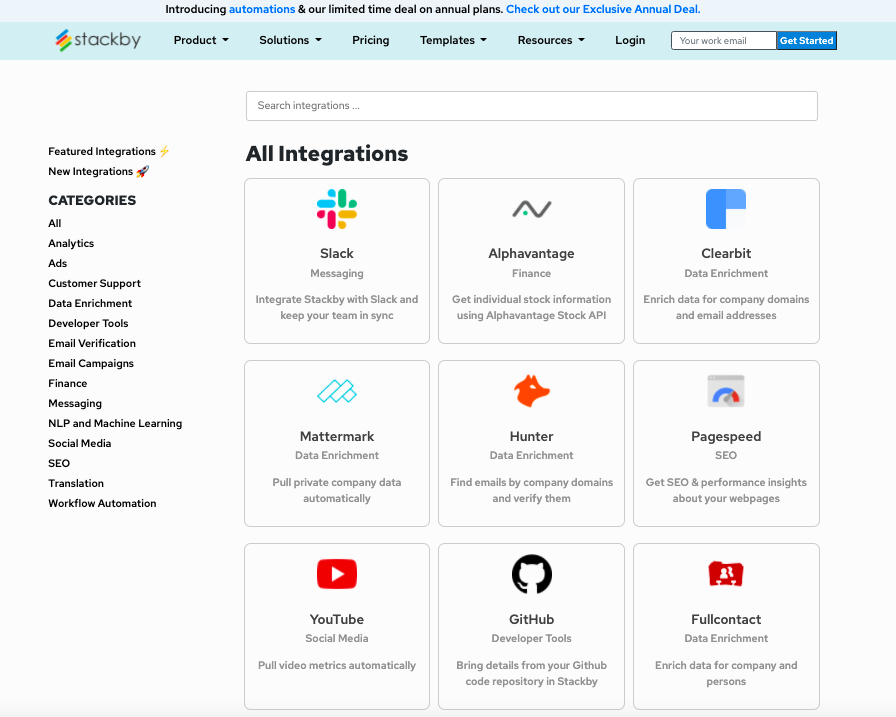Click 'Bring details from your Github' description
The image size is (896, 717).
pyautogui.click(x=531, y=673)
